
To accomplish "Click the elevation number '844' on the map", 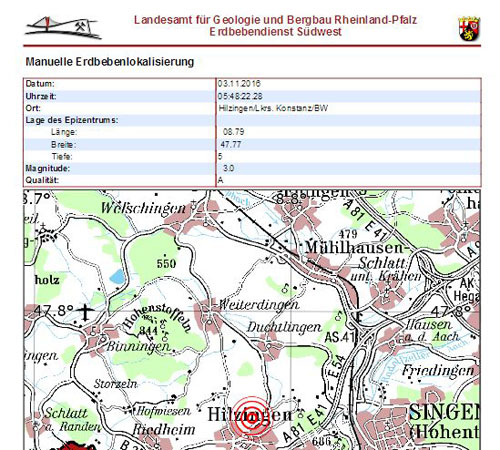I will tap(148, 331).
